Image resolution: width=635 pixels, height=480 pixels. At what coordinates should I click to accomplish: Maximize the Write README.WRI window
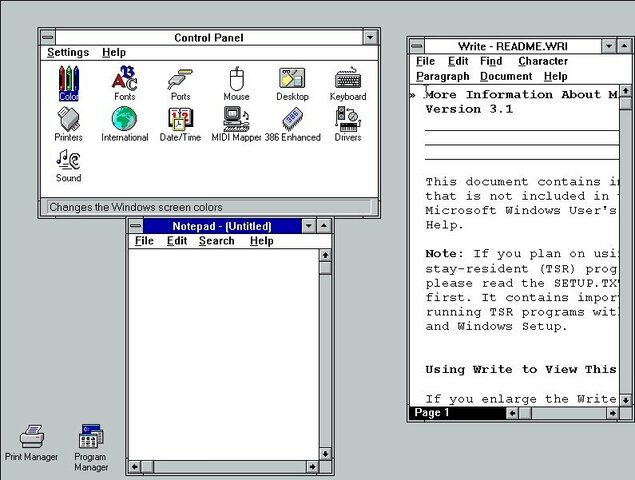tap(624, 46)
